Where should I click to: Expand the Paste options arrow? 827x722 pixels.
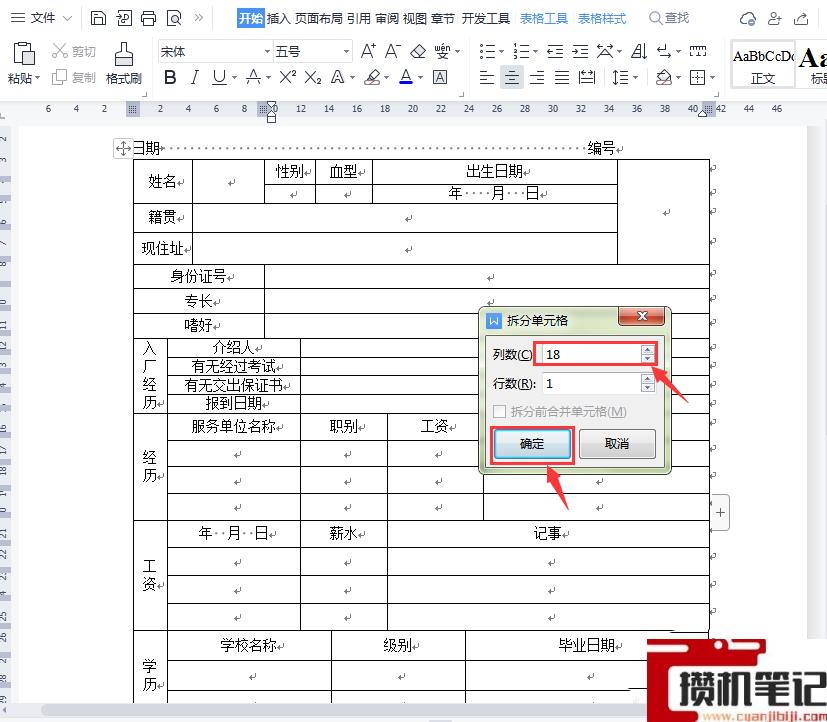click(37, 78)
